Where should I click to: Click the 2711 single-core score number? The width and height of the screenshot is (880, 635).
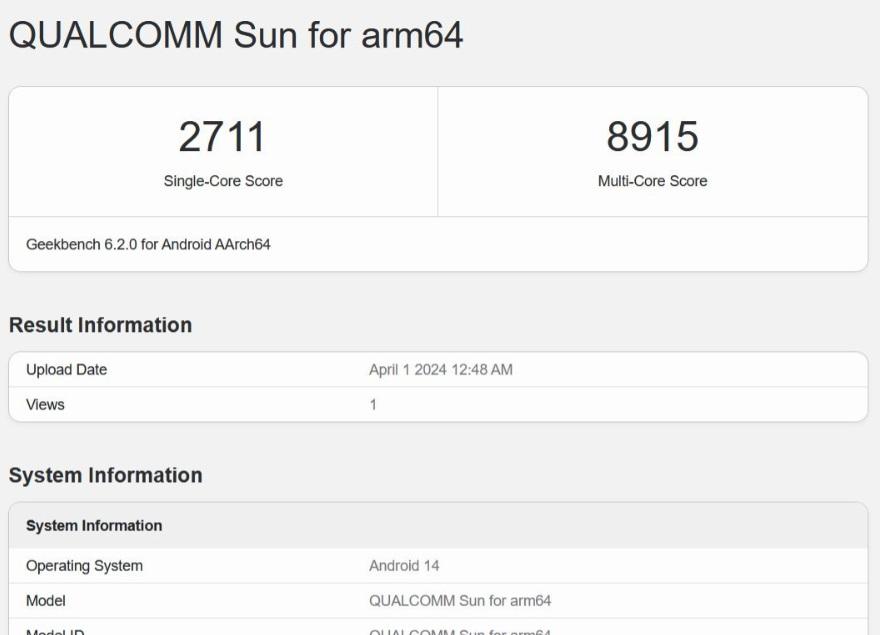[223, 137]
